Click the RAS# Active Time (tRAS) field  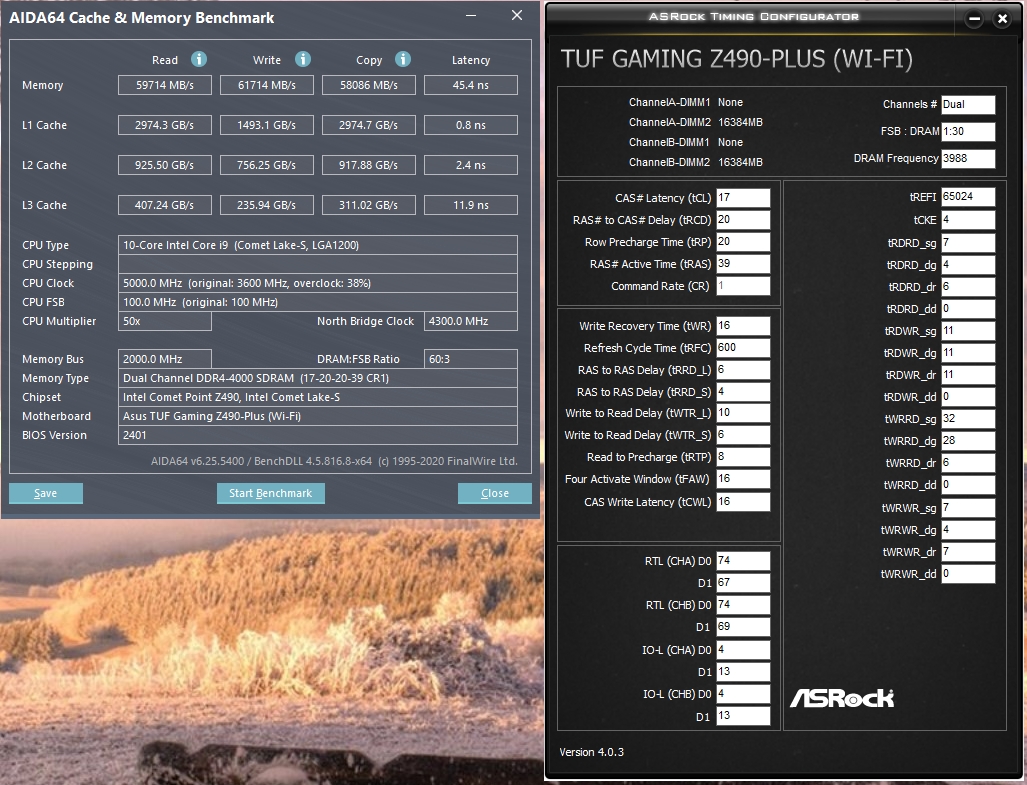tap(743, 264)
